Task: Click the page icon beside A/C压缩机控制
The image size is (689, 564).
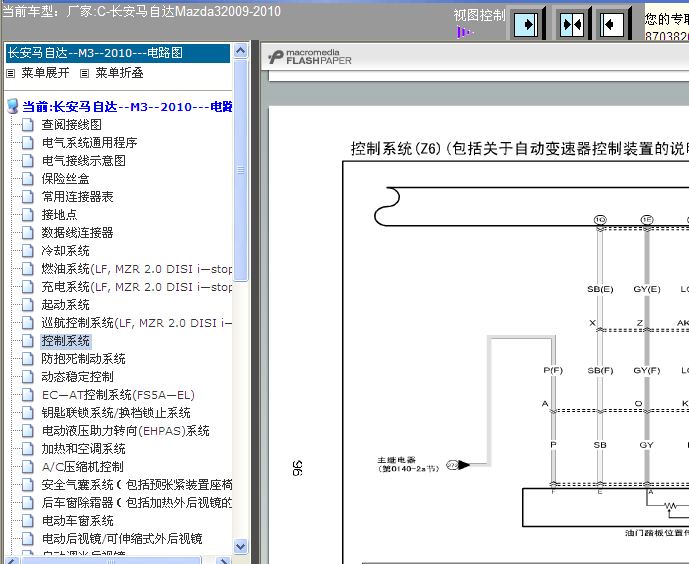Action: pos(28,467)
